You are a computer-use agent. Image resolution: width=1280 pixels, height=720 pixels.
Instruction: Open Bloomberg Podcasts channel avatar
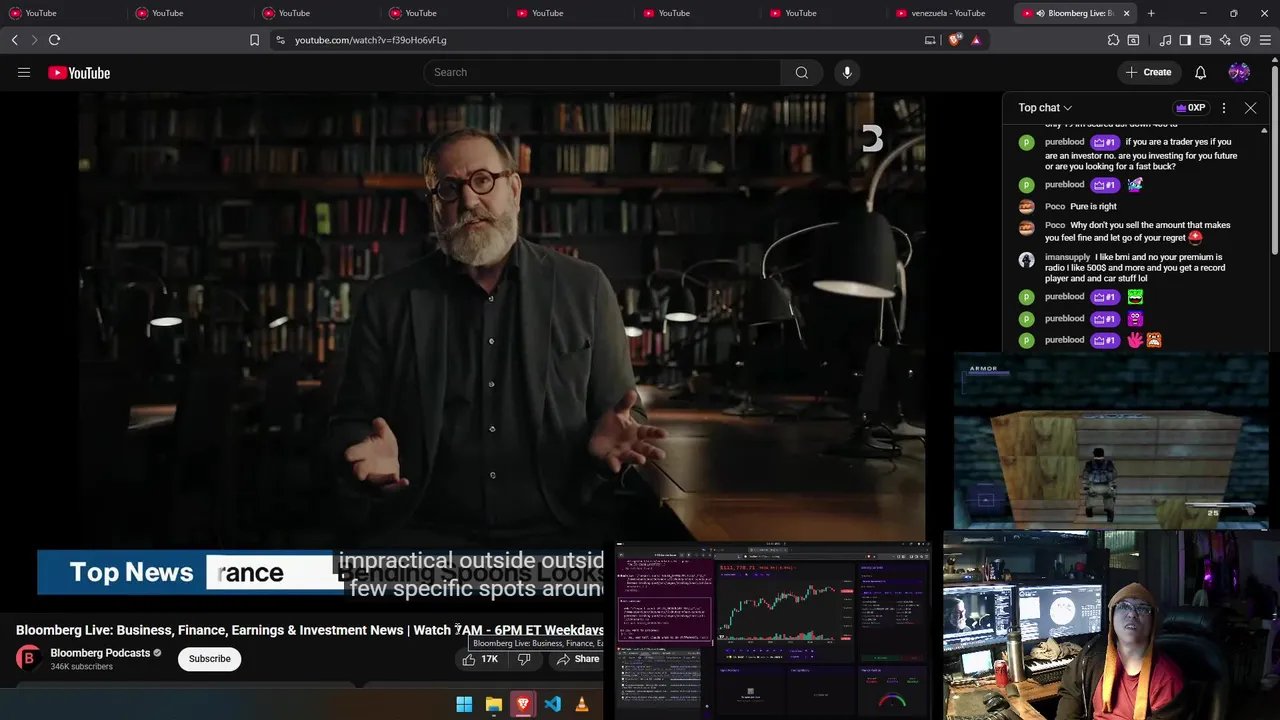tap(28, 658)
